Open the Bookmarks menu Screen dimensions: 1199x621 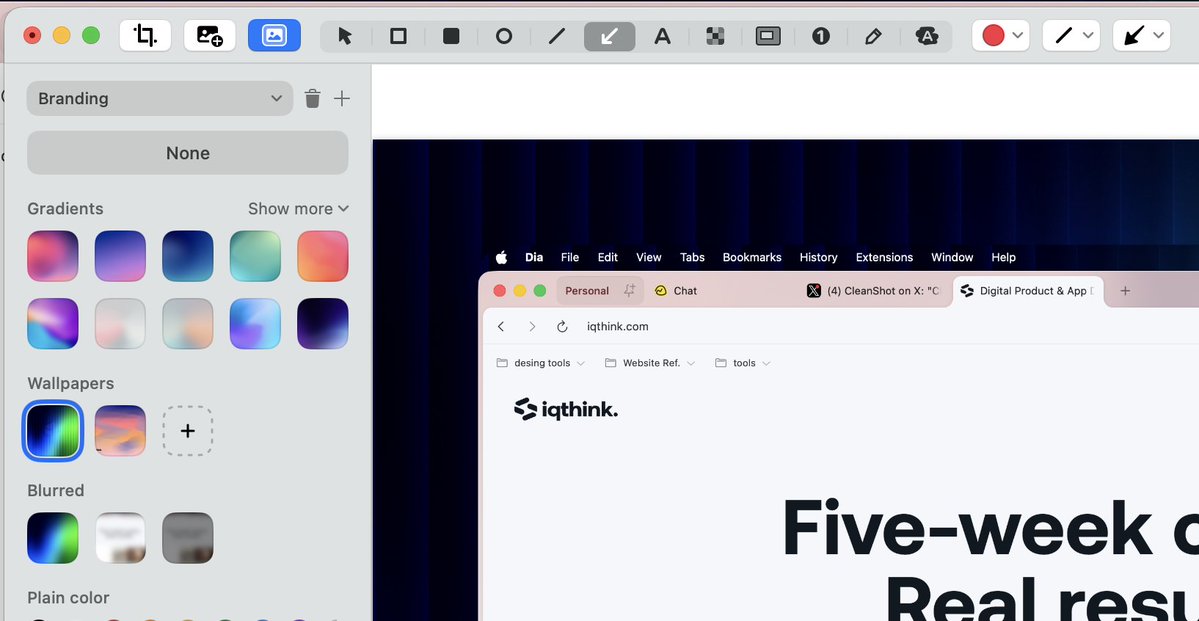click(x=752, y=258)
